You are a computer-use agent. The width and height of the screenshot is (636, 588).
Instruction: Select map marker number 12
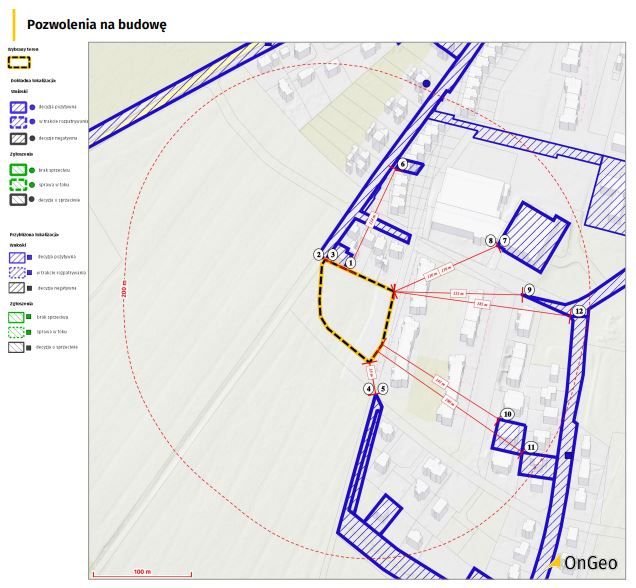579,312
